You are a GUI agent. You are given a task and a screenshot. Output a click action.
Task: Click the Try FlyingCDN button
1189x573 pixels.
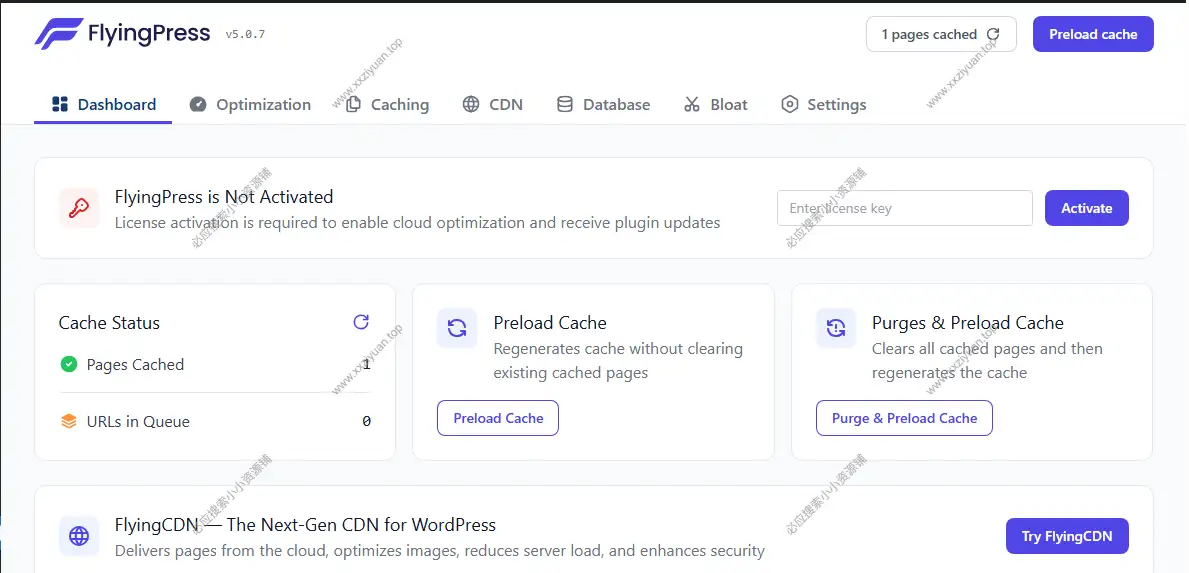pyautogui.click(x=1066, y=536)
